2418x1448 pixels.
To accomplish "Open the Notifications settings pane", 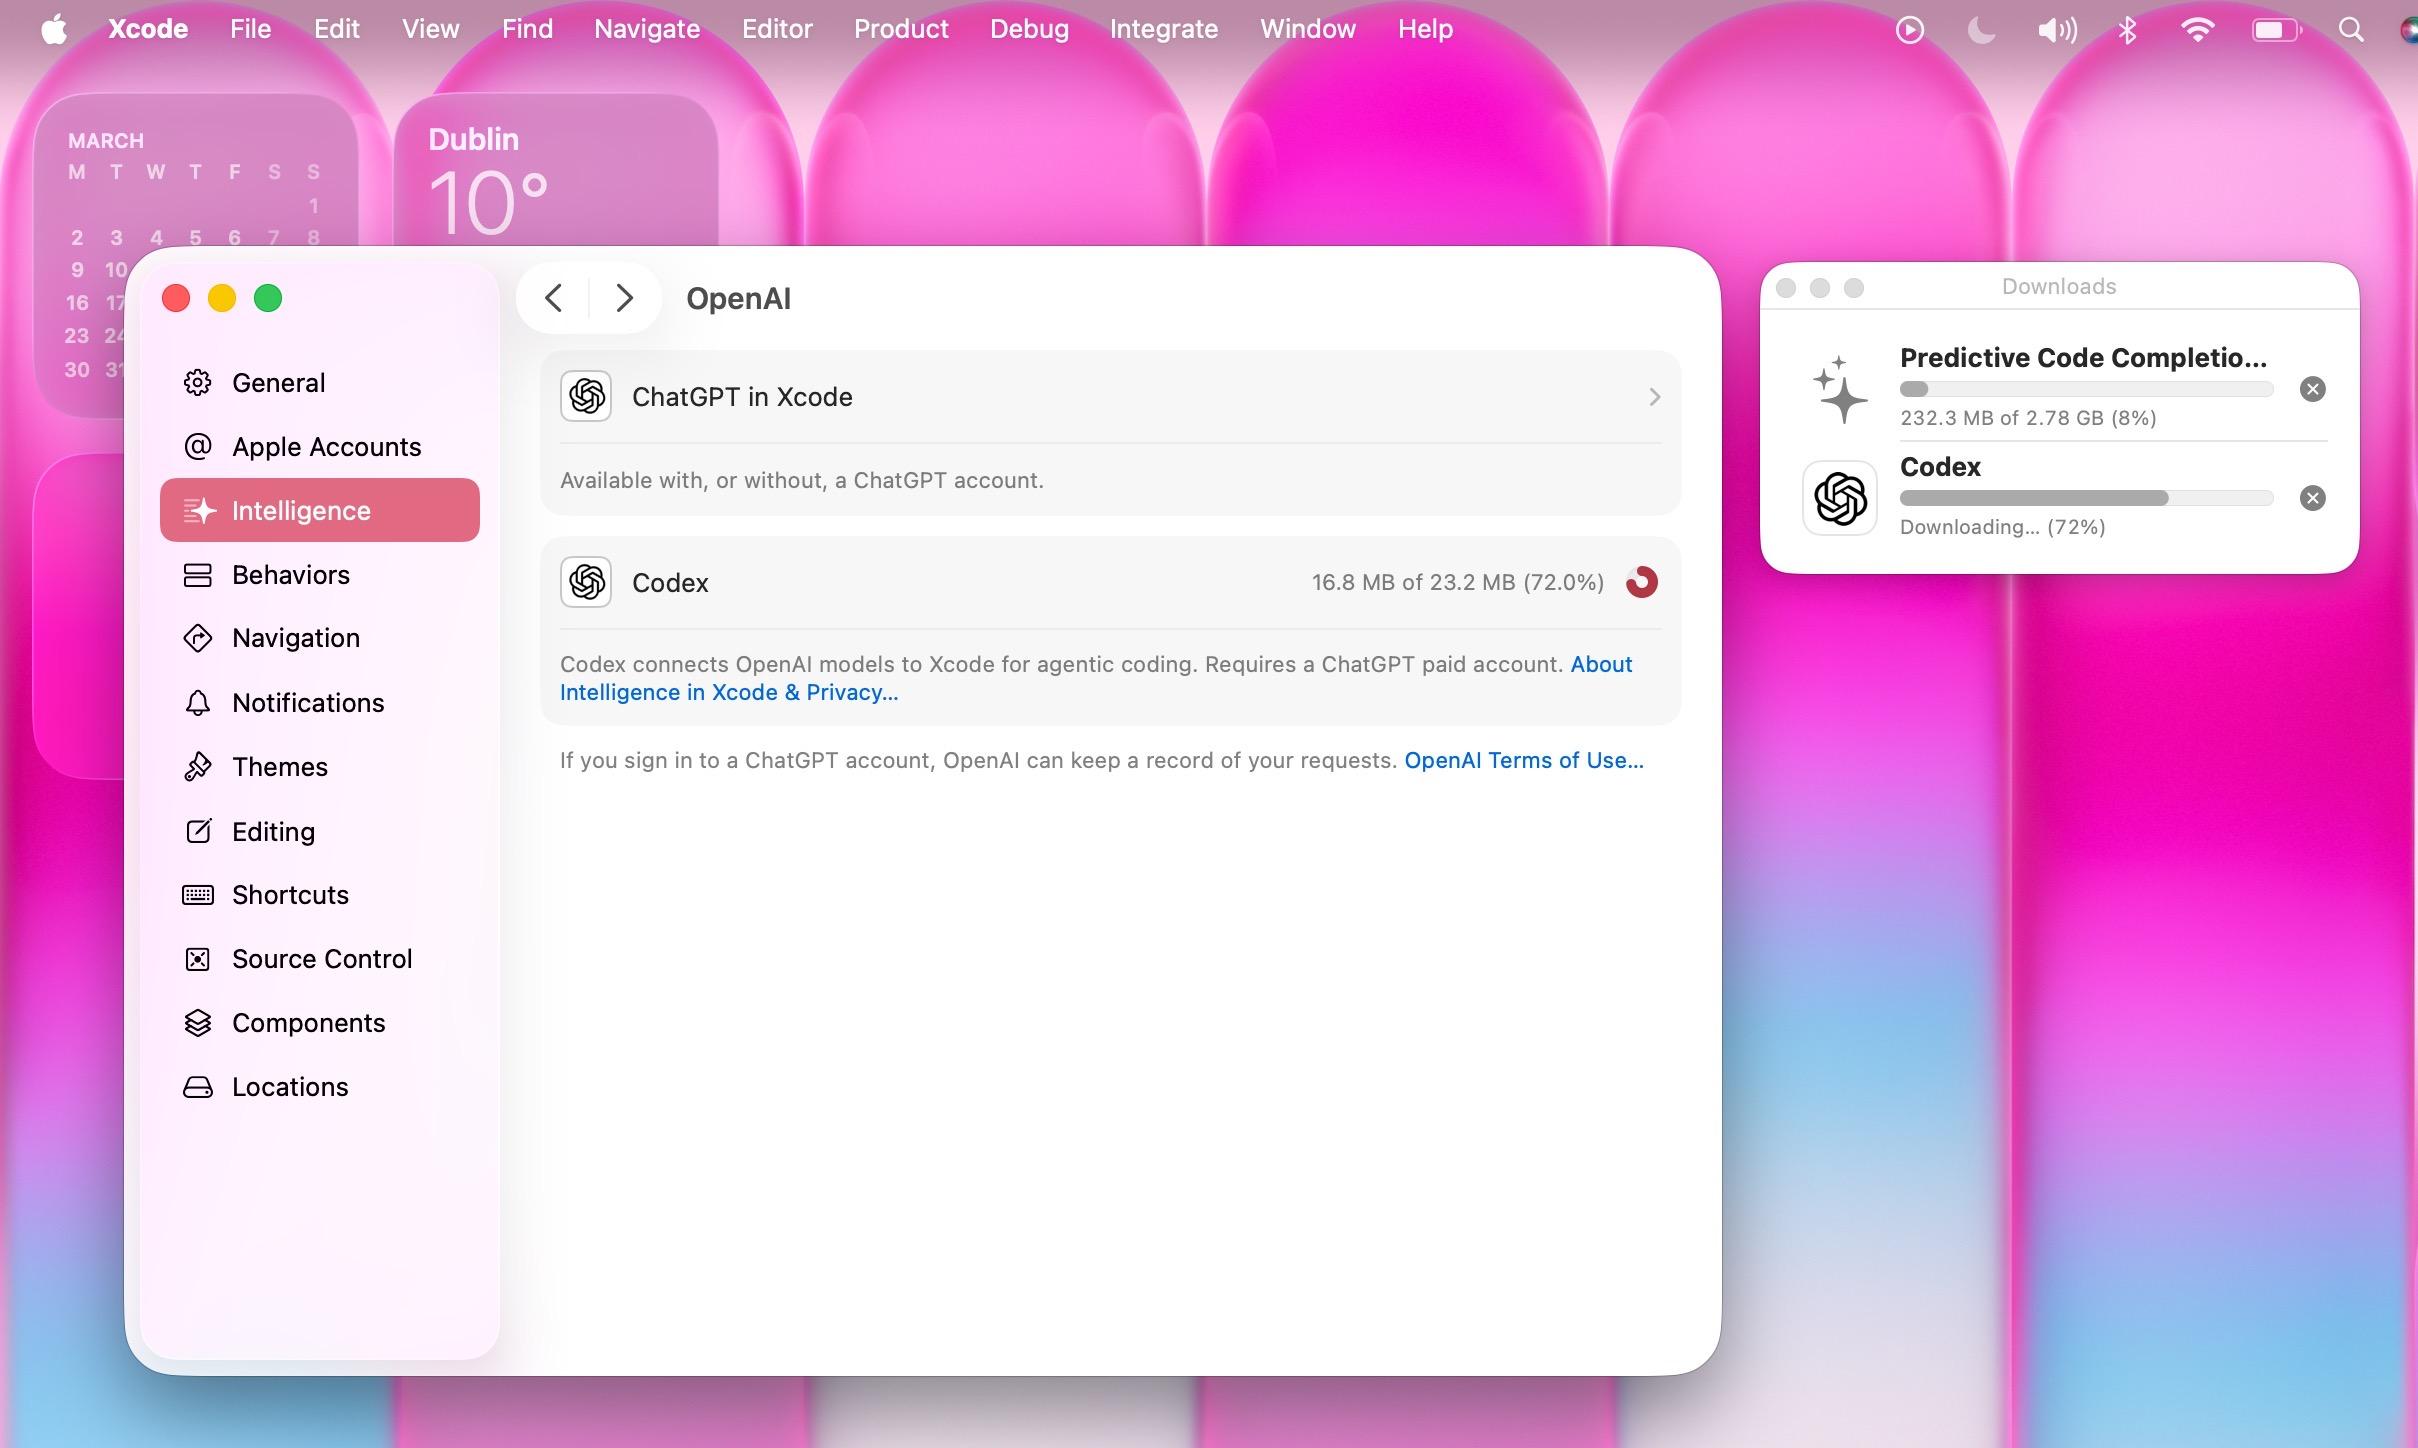I will (x=320, y=703).
